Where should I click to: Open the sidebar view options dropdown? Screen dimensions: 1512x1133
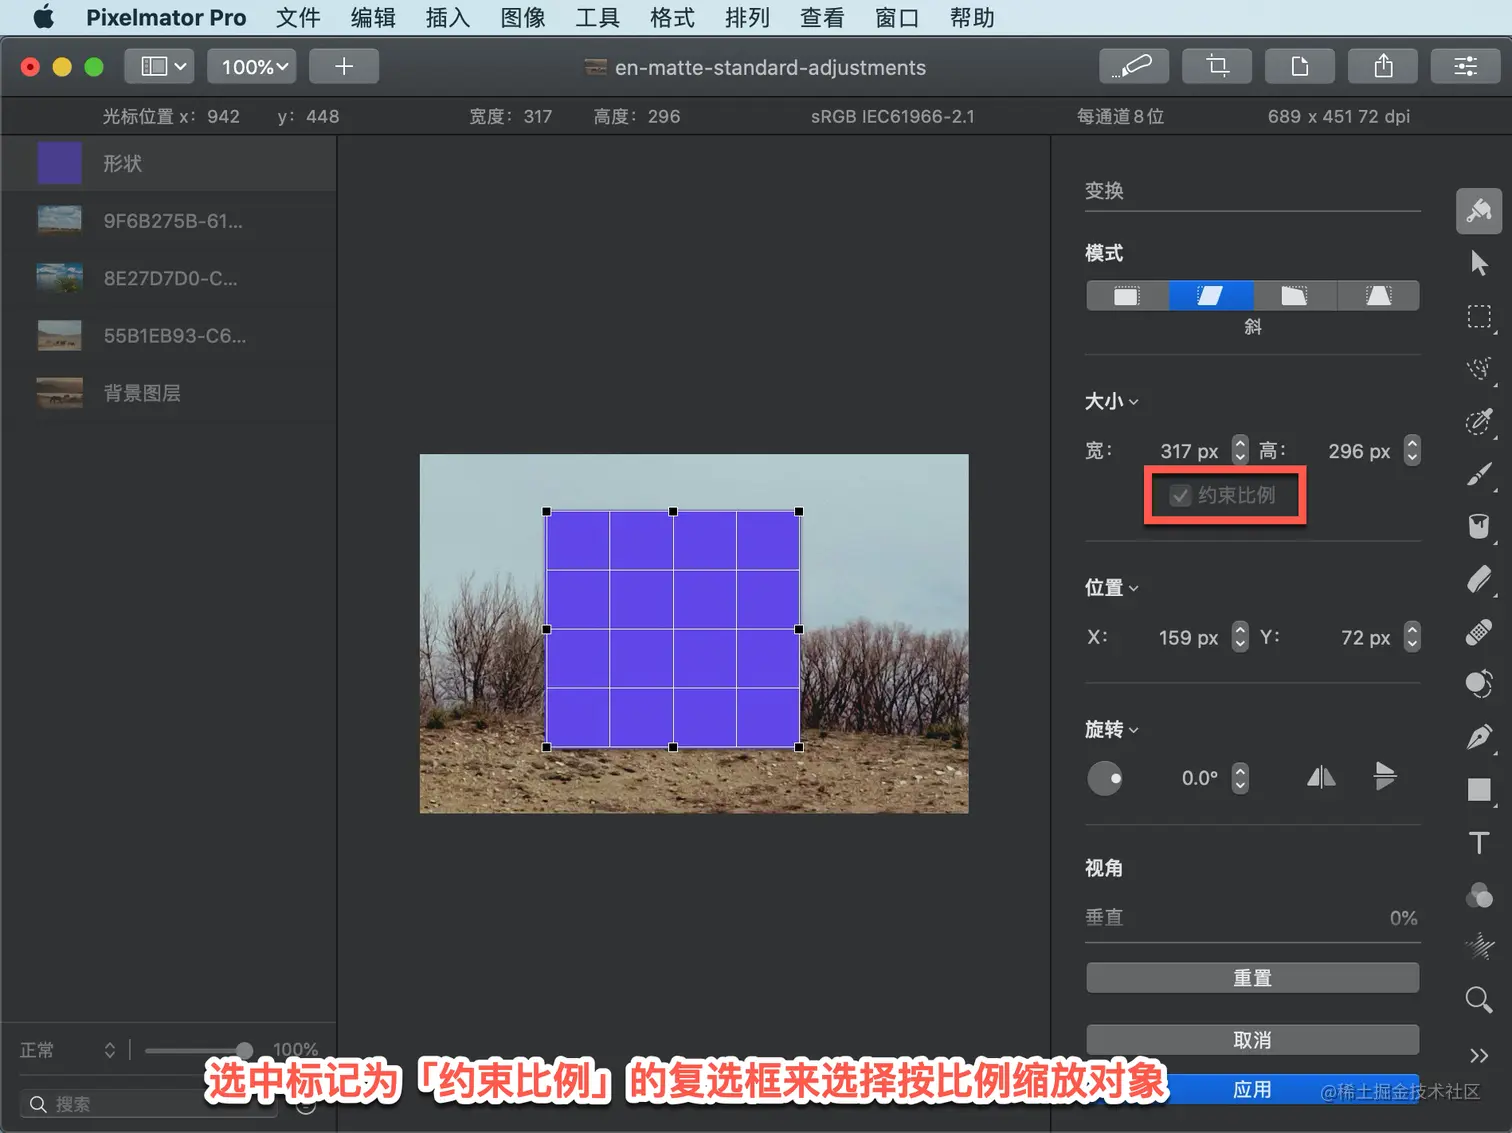point(159,66)
